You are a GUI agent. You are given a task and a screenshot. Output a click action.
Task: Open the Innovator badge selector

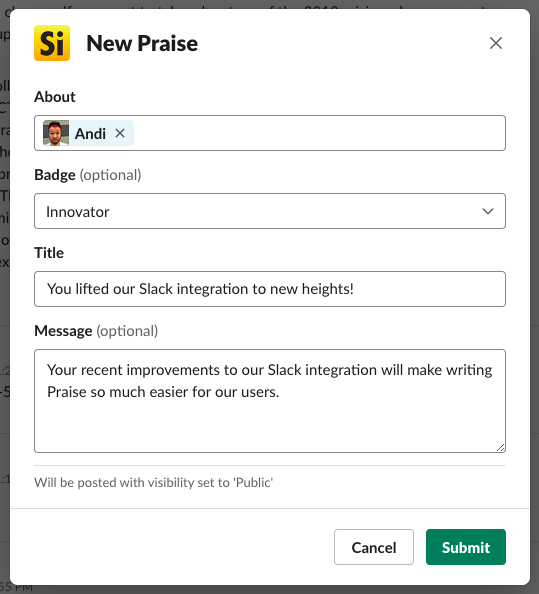[270, 211]
